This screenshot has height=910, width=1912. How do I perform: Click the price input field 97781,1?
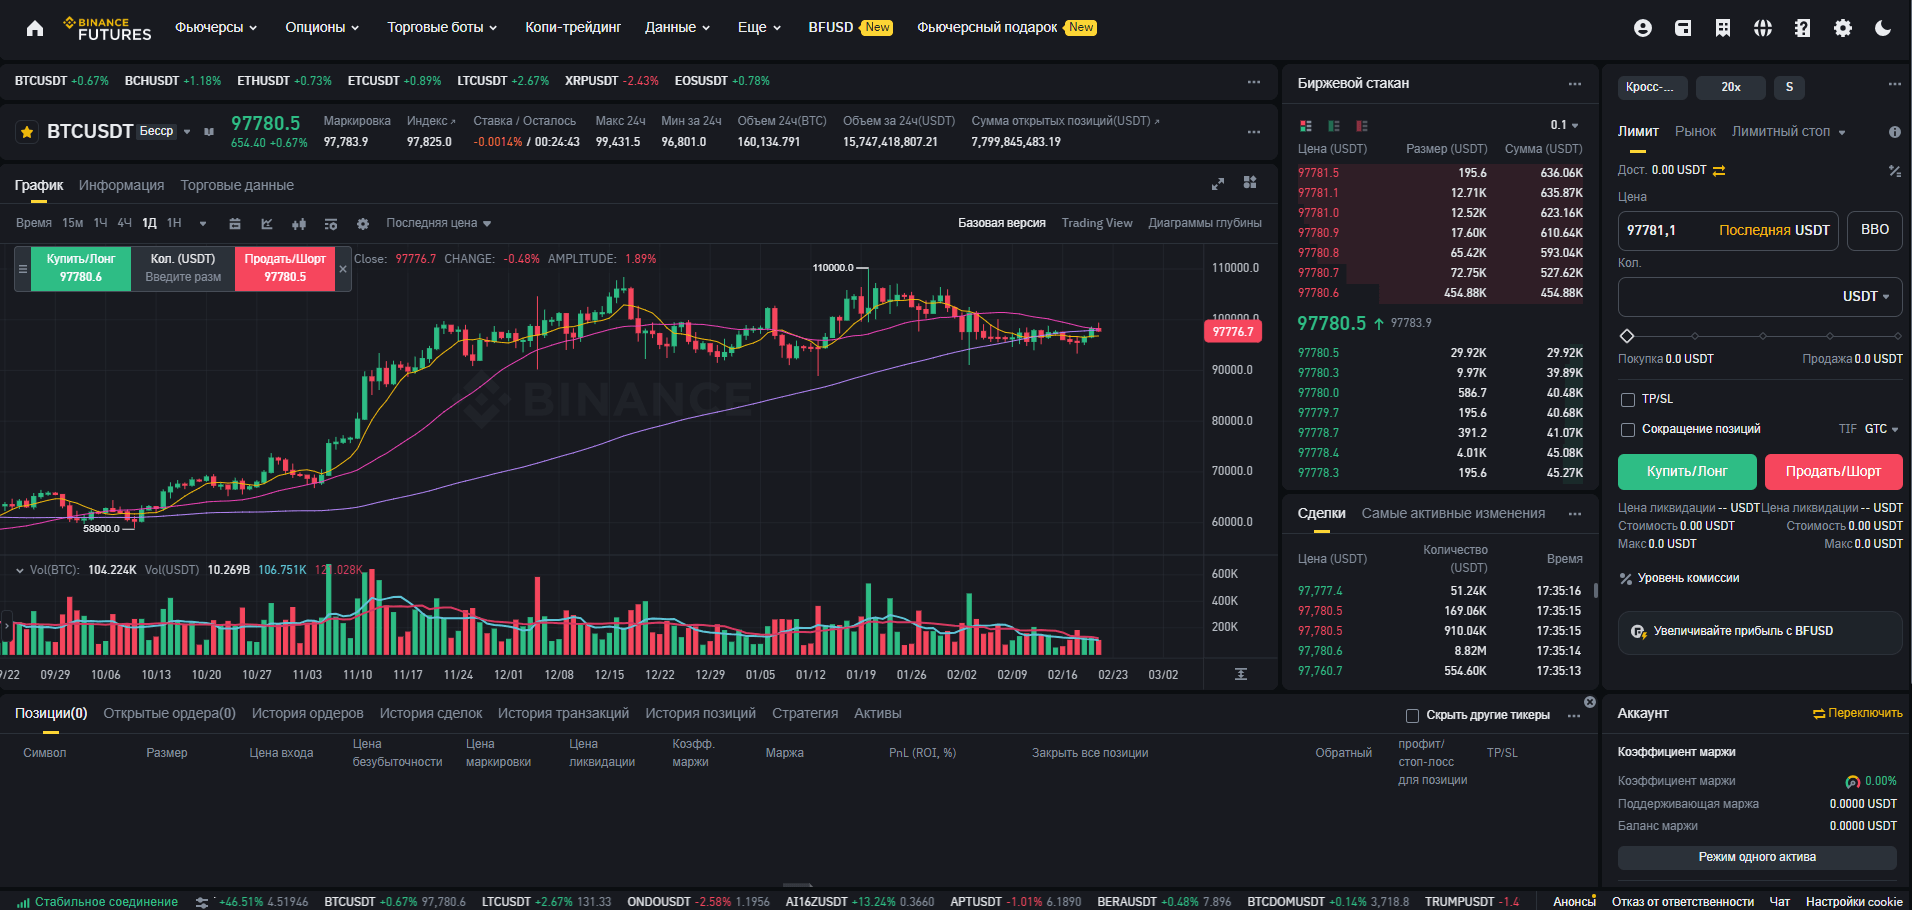click(x=1728, y=231)
